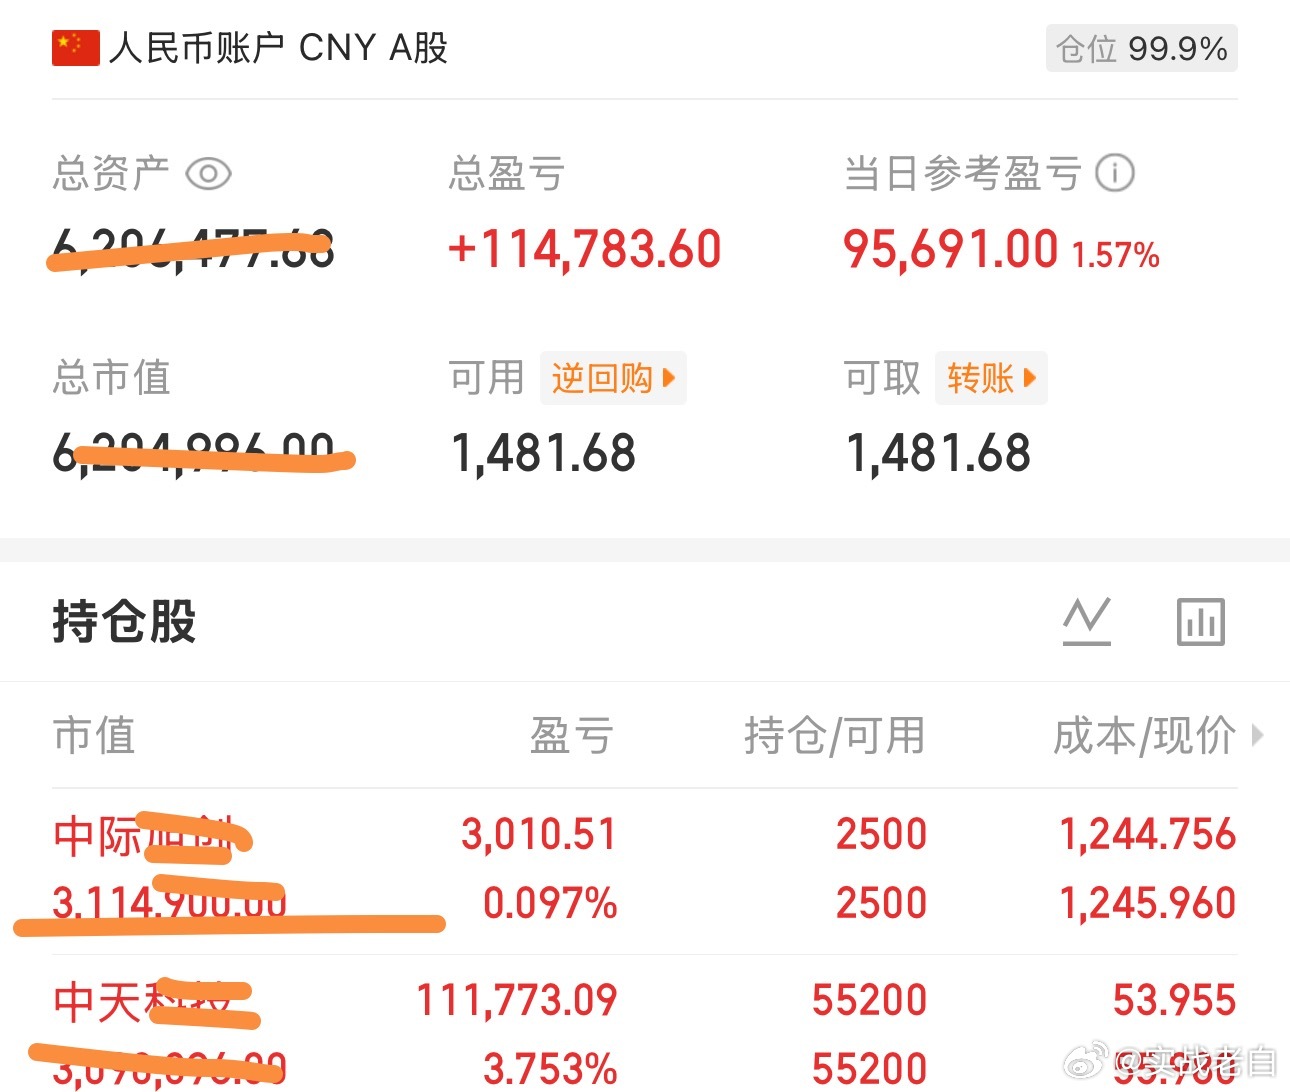Tap the 总盈亏 label
The width and height of the screenshot is (1290, 1092).
[507, 174]
